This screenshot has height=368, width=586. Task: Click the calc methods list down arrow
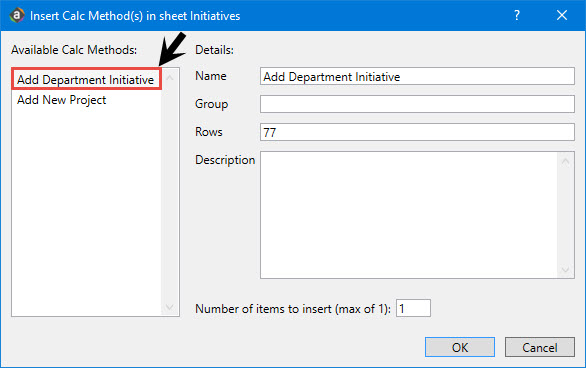(170, 307)
